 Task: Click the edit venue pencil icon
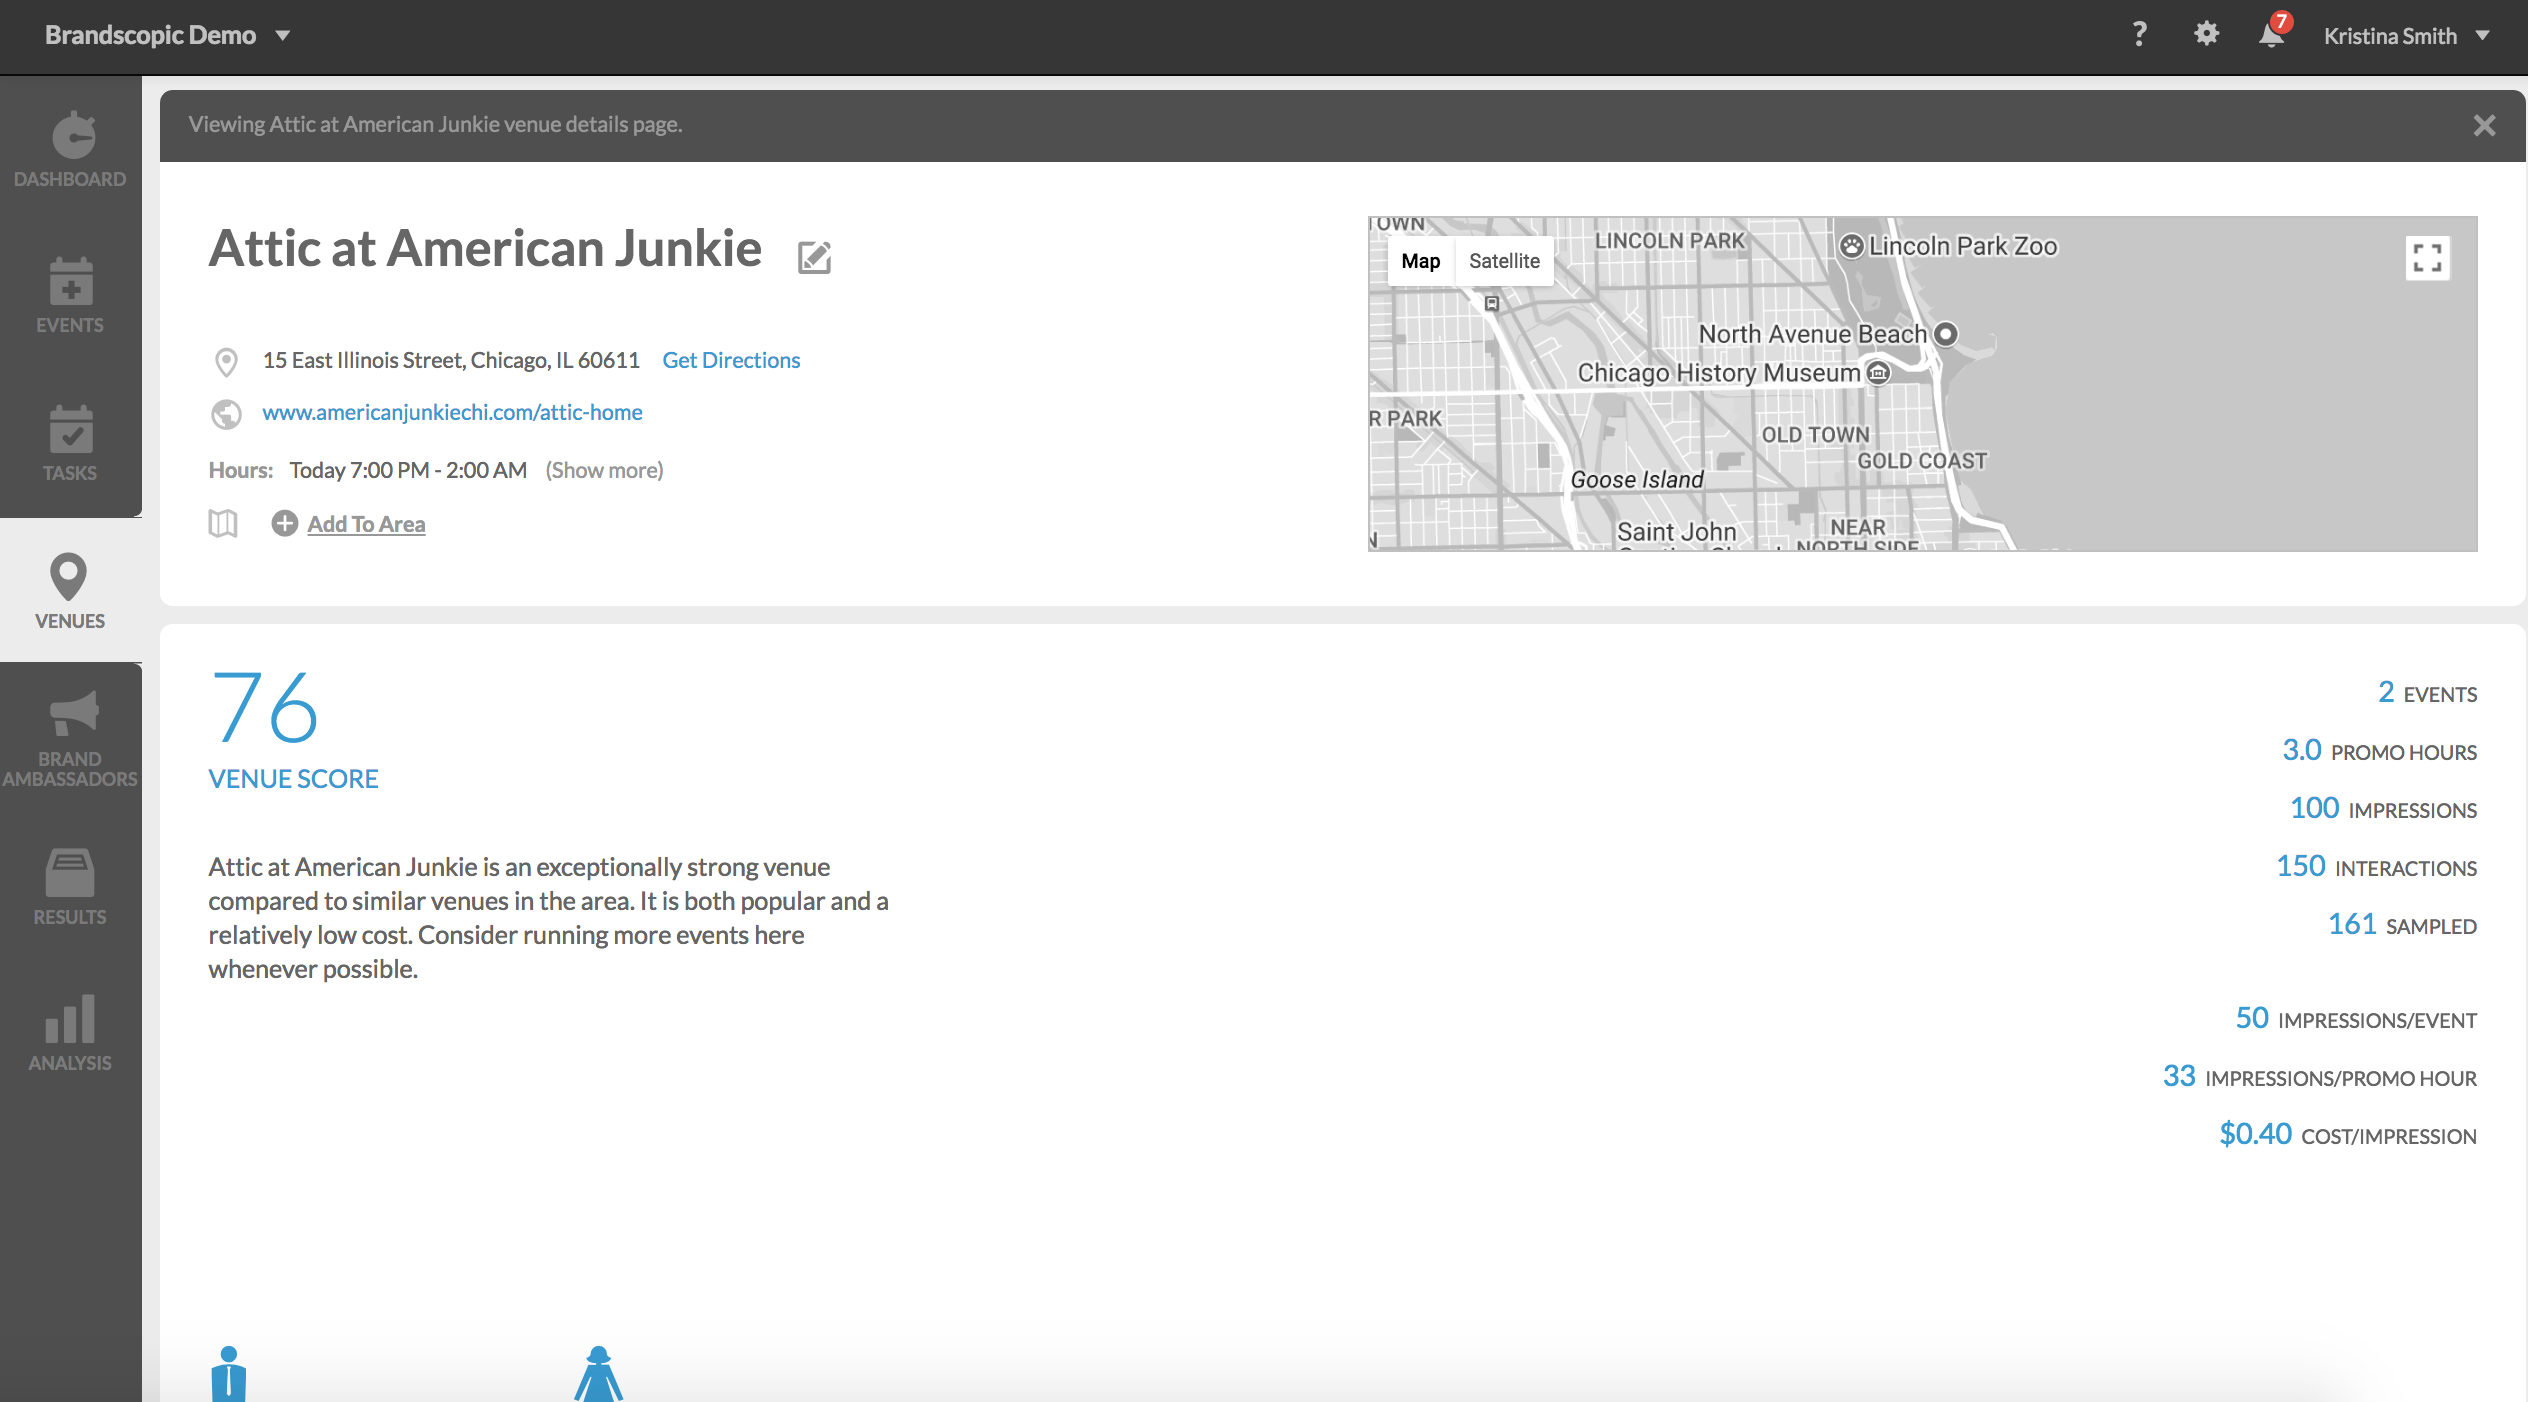(814, 257)
